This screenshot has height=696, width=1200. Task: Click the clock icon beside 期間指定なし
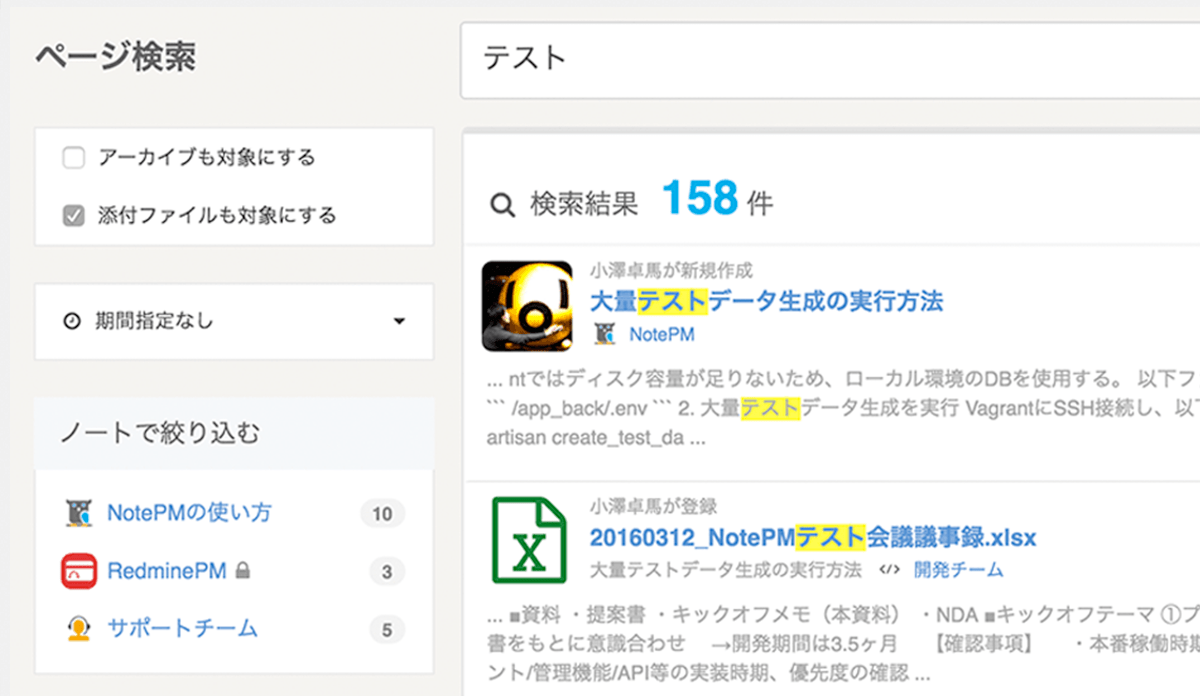72,322
